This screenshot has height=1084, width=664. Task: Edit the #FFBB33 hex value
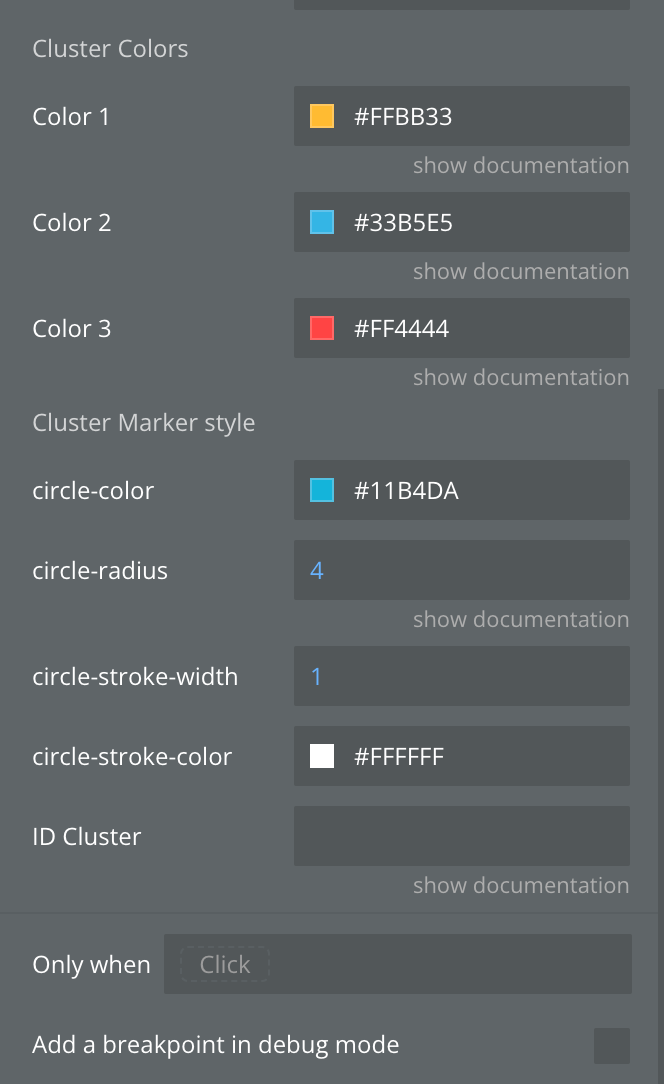pyautogui.click(x=403, y=117)
